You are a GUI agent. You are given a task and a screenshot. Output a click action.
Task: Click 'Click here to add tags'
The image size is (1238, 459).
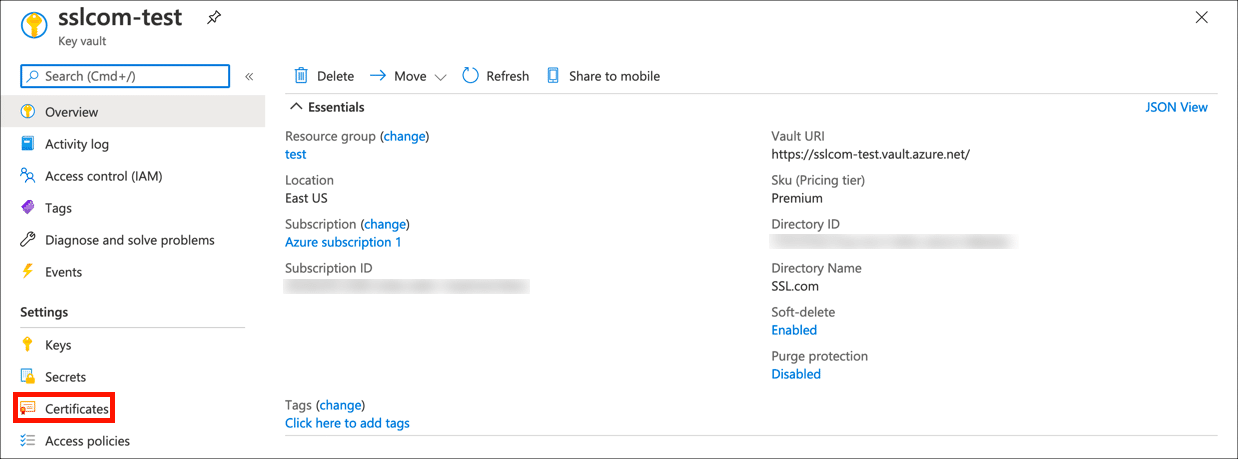347,423
